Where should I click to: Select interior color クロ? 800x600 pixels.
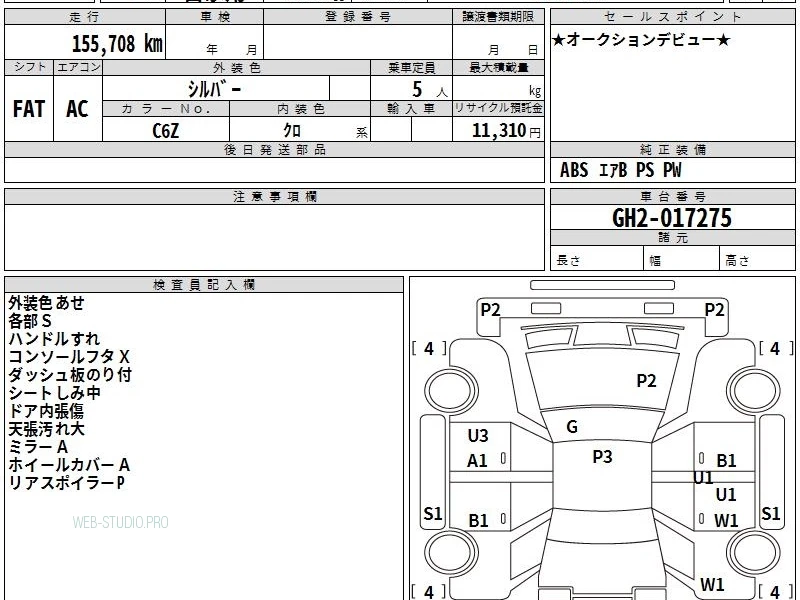[x=292, y=131]
